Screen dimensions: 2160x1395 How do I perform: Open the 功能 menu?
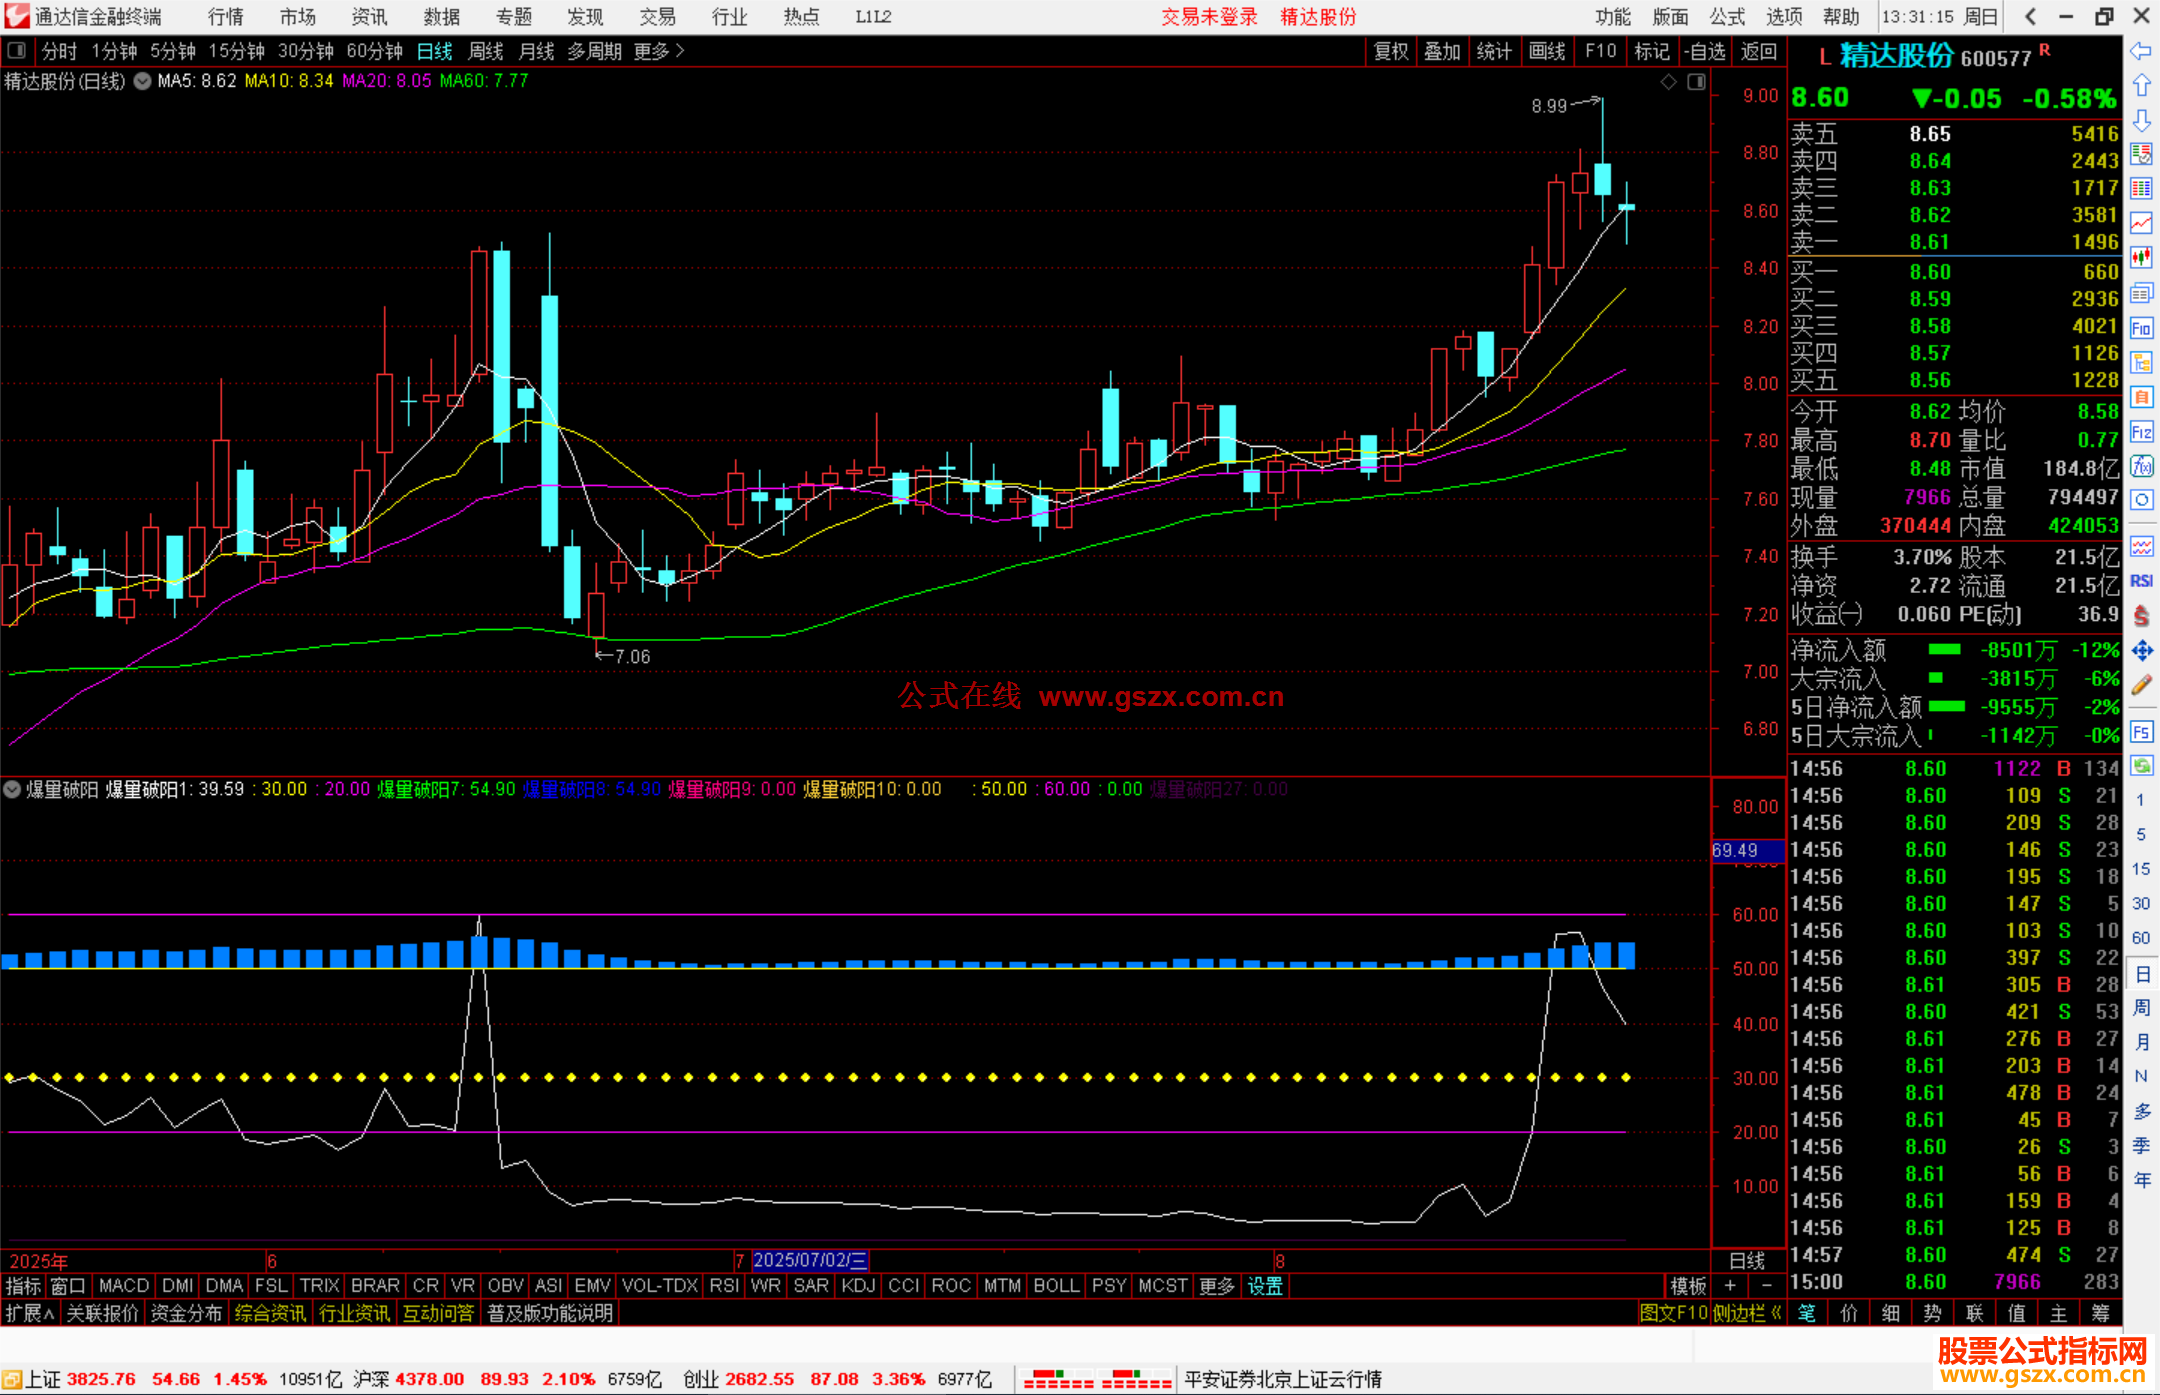tap(1613, 17)
